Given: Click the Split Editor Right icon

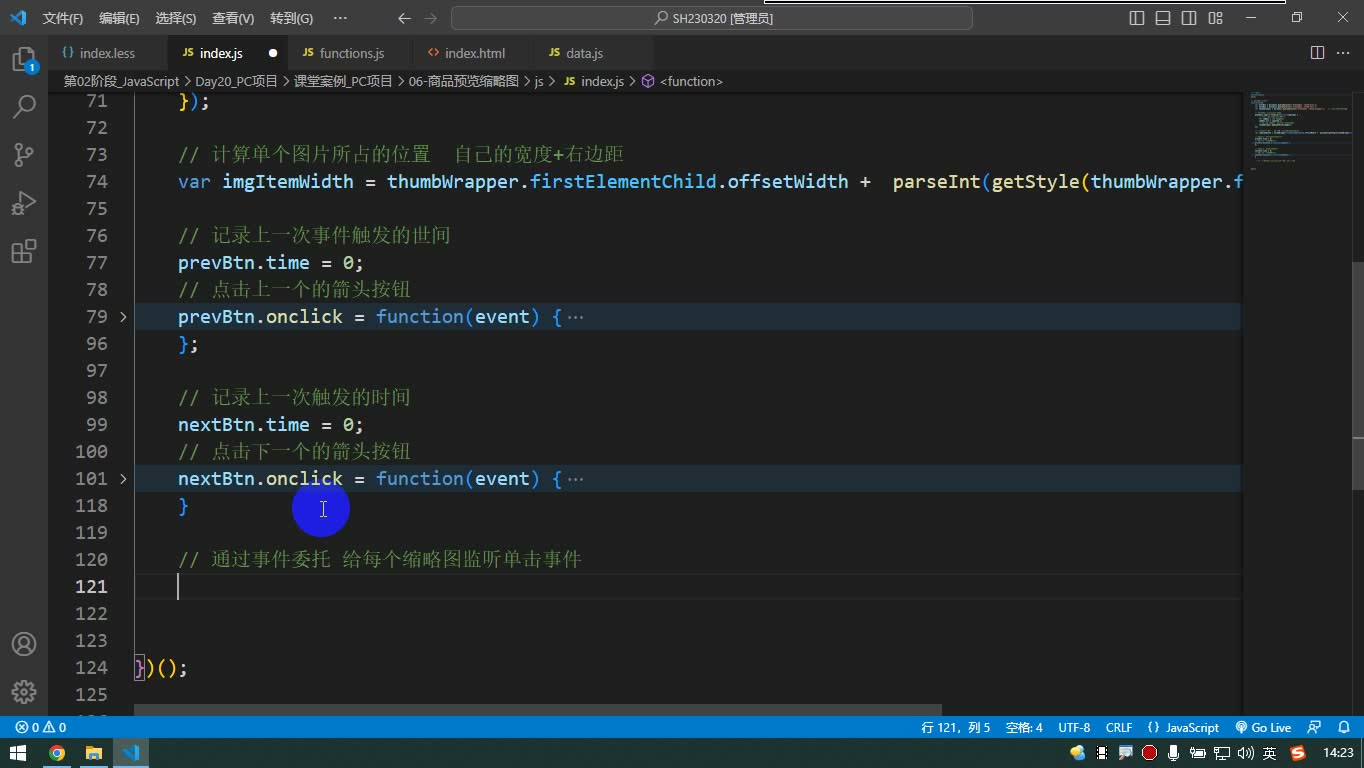Looking at the screenshot, I should (1318, 53).
